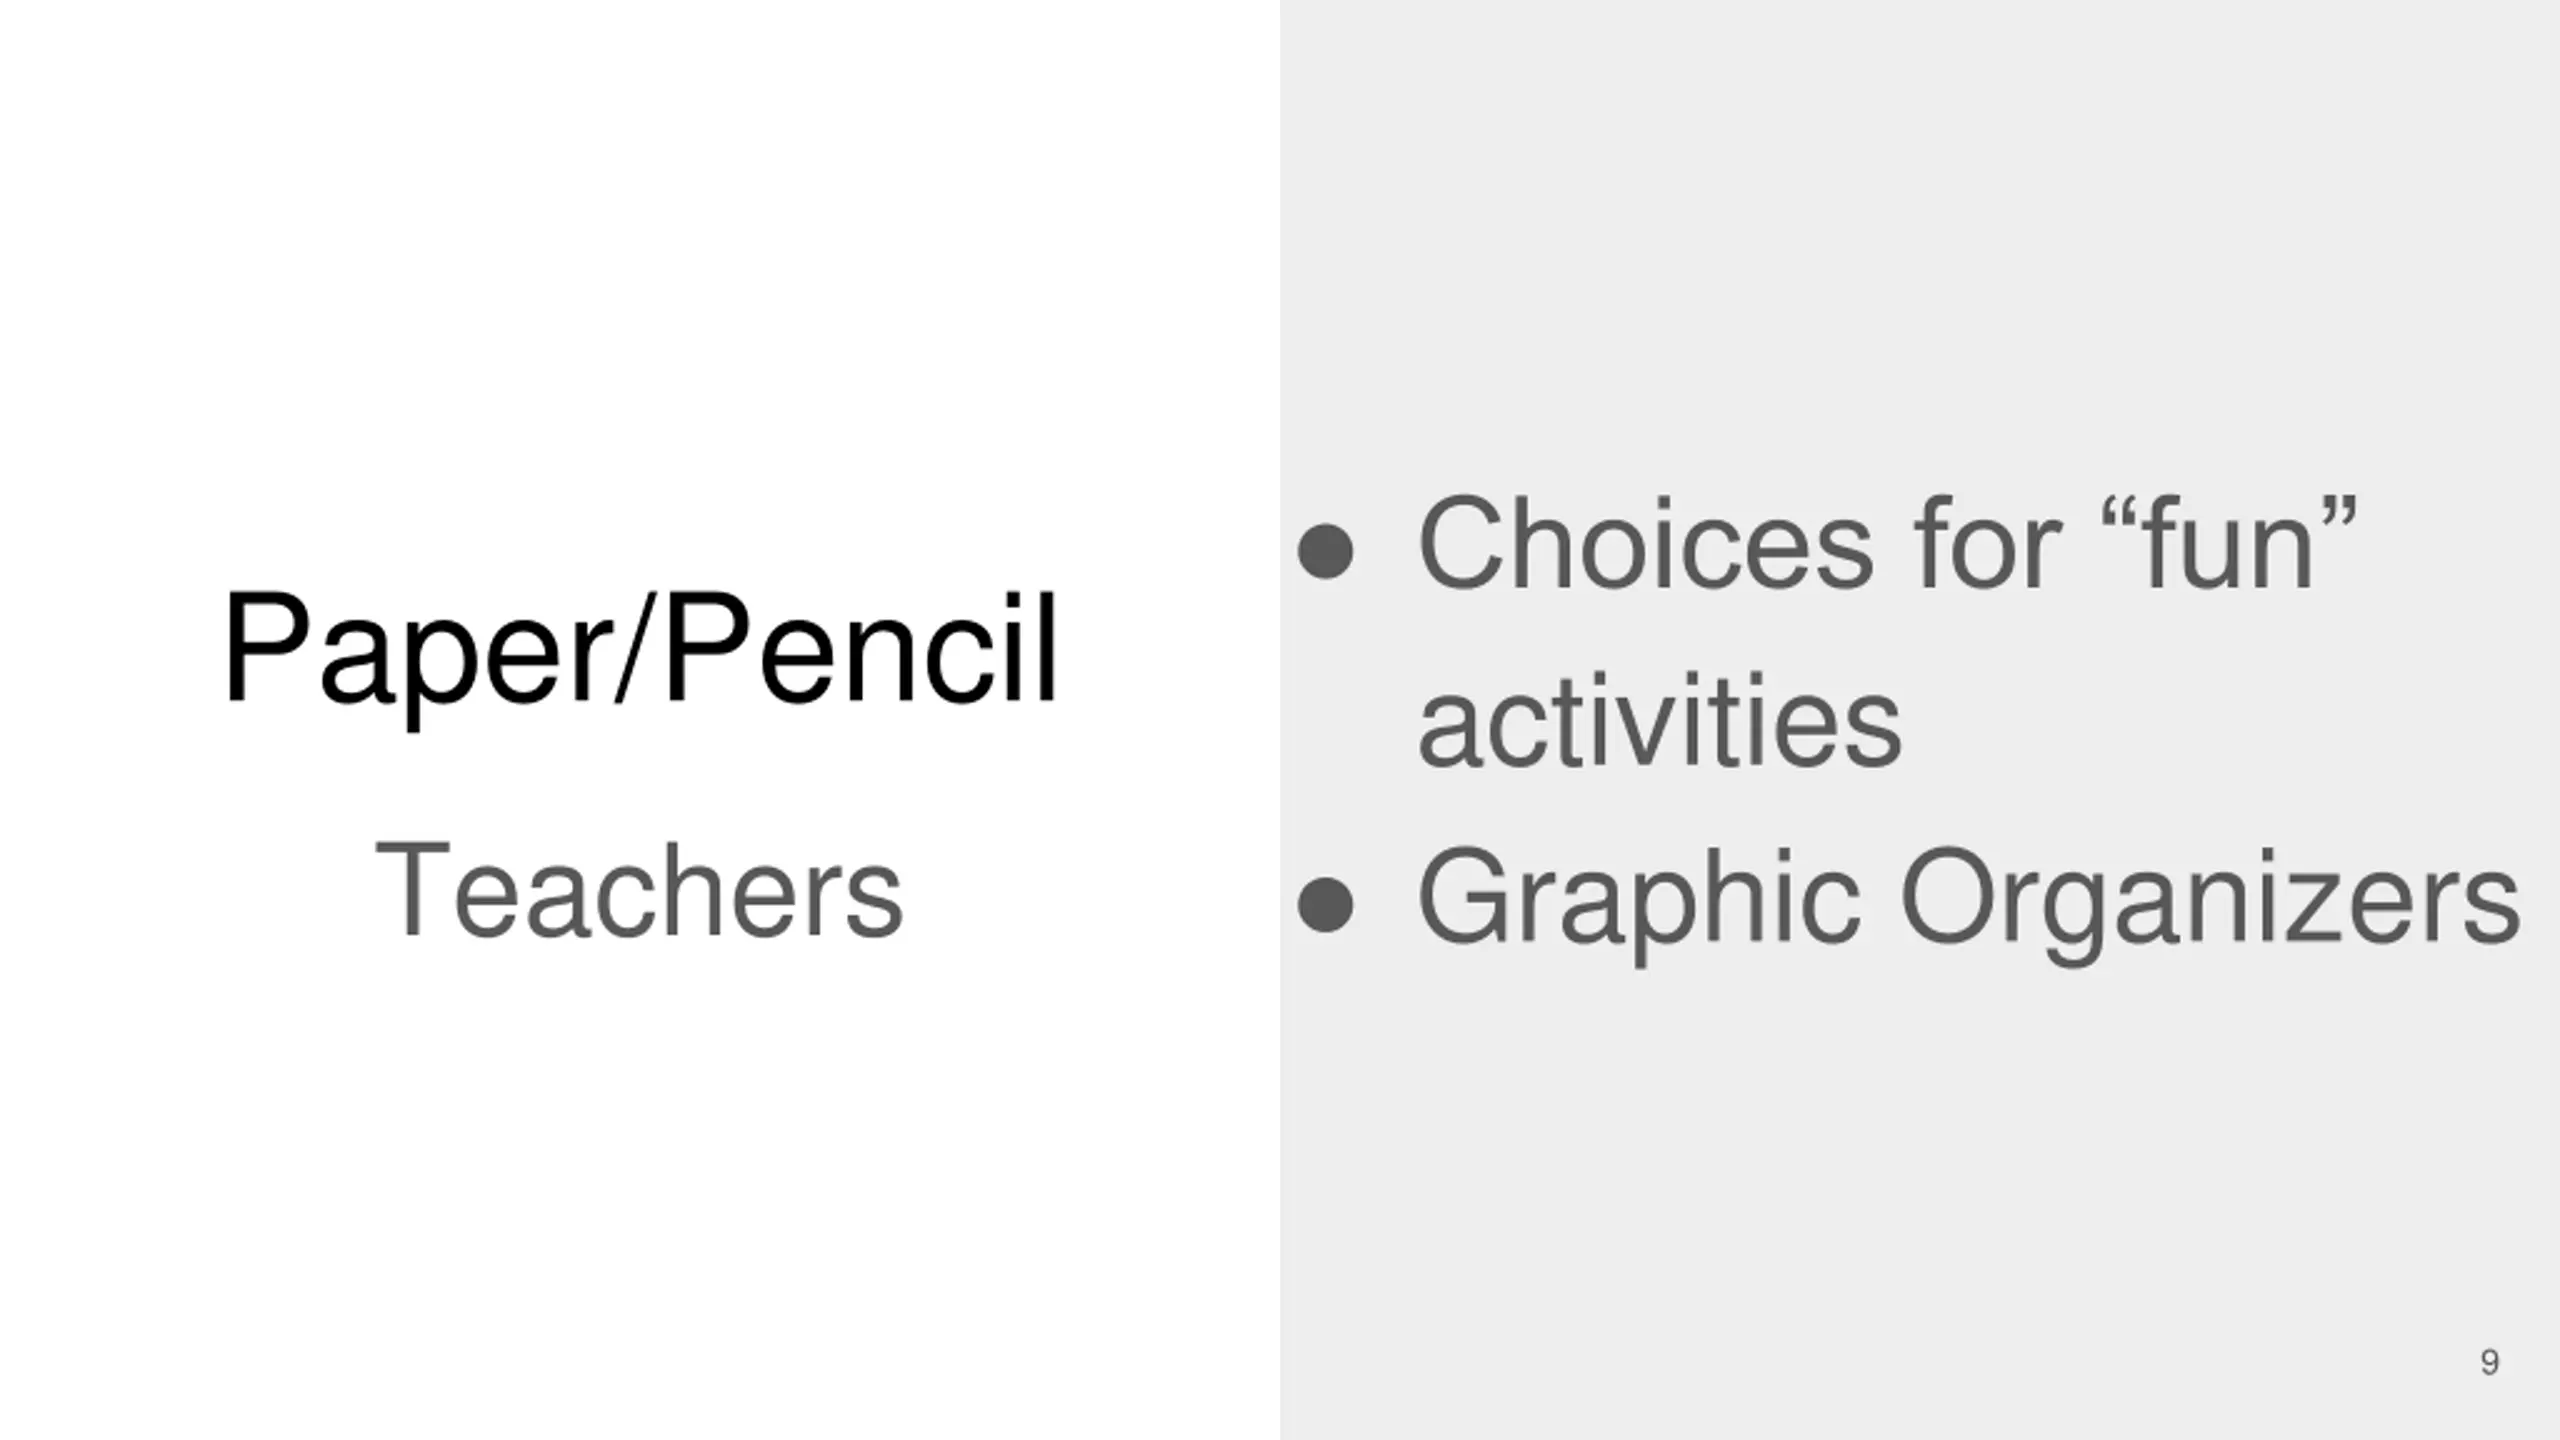Image resolution: width=2560 pixels, height=1440 pixels.
Task: Click the slide number 9
Action: point(2490,1362)
